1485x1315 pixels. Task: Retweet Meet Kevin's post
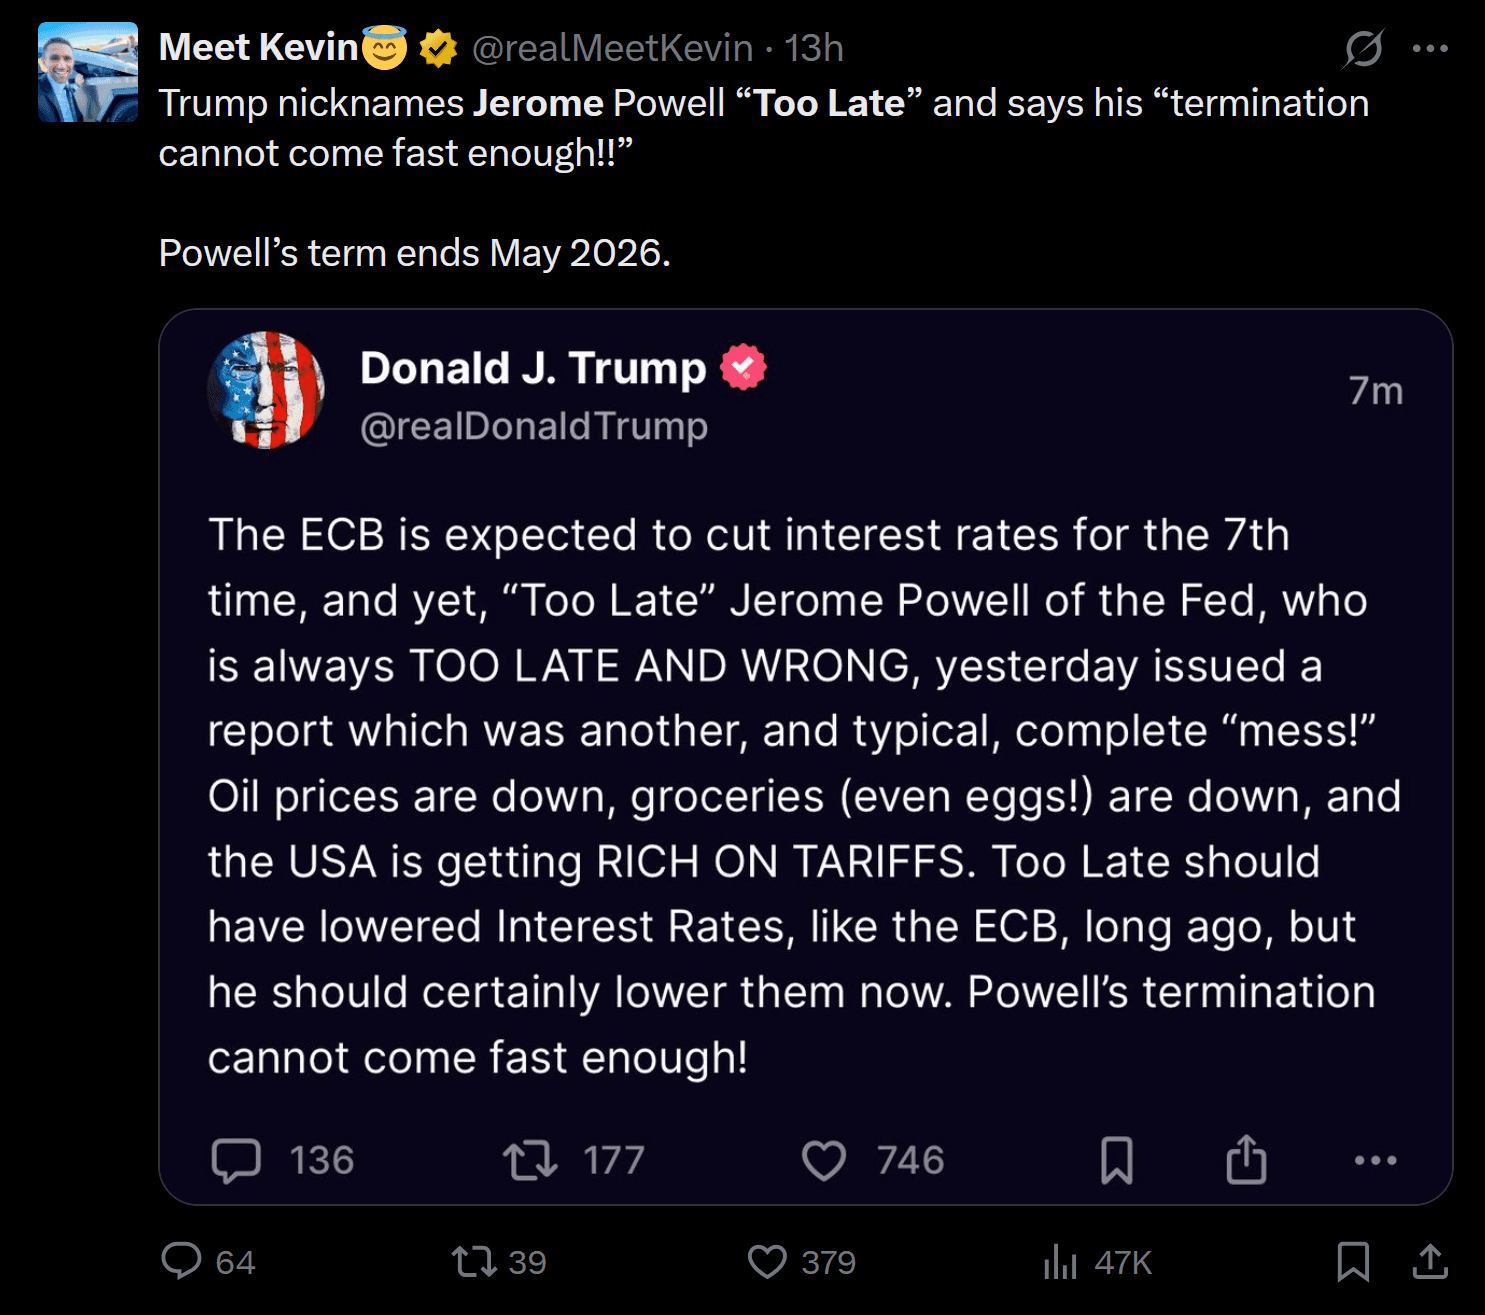[x=474, y=1261]
